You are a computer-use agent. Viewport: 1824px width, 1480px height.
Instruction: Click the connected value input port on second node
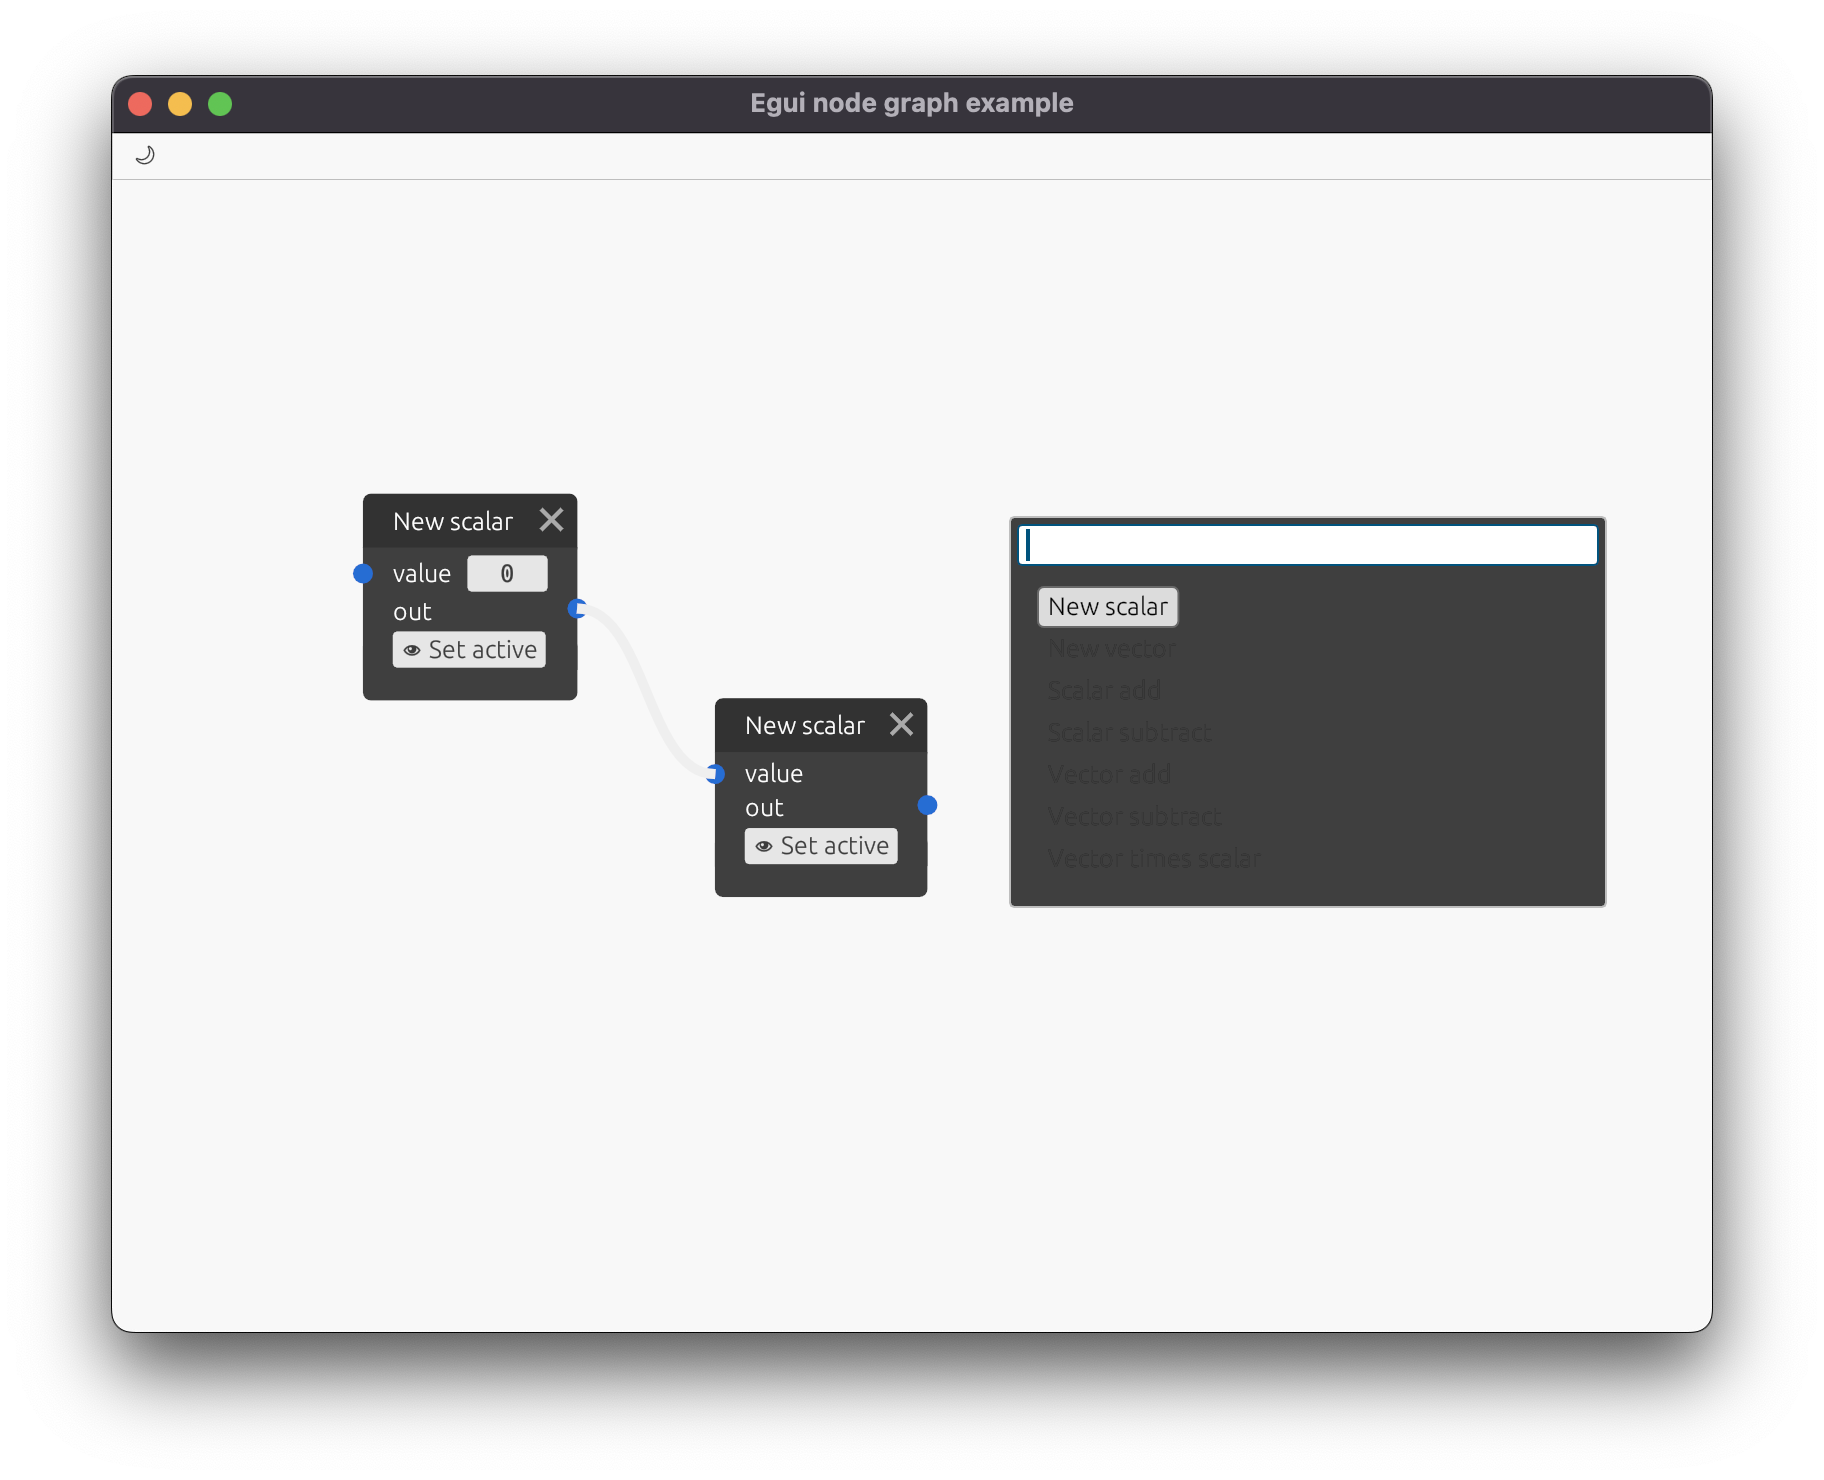tap(715, 773)
